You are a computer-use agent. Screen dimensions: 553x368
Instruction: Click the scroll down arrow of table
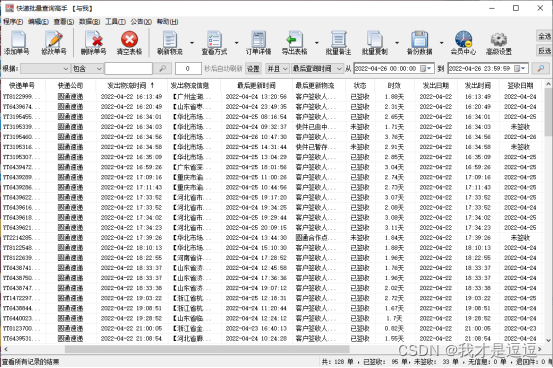click(548, 340)
